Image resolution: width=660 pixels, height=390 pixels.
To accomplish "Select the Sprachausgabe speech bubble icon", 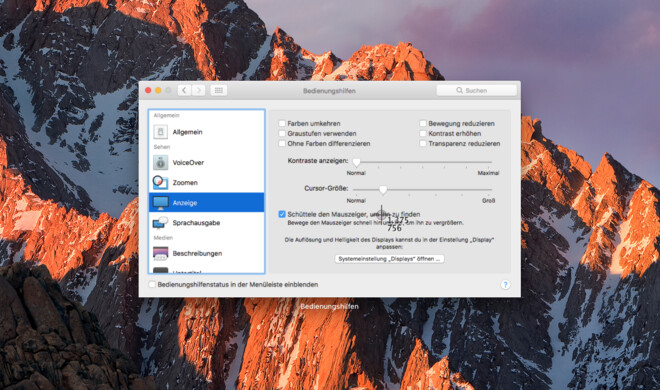I will pos(160,223).
